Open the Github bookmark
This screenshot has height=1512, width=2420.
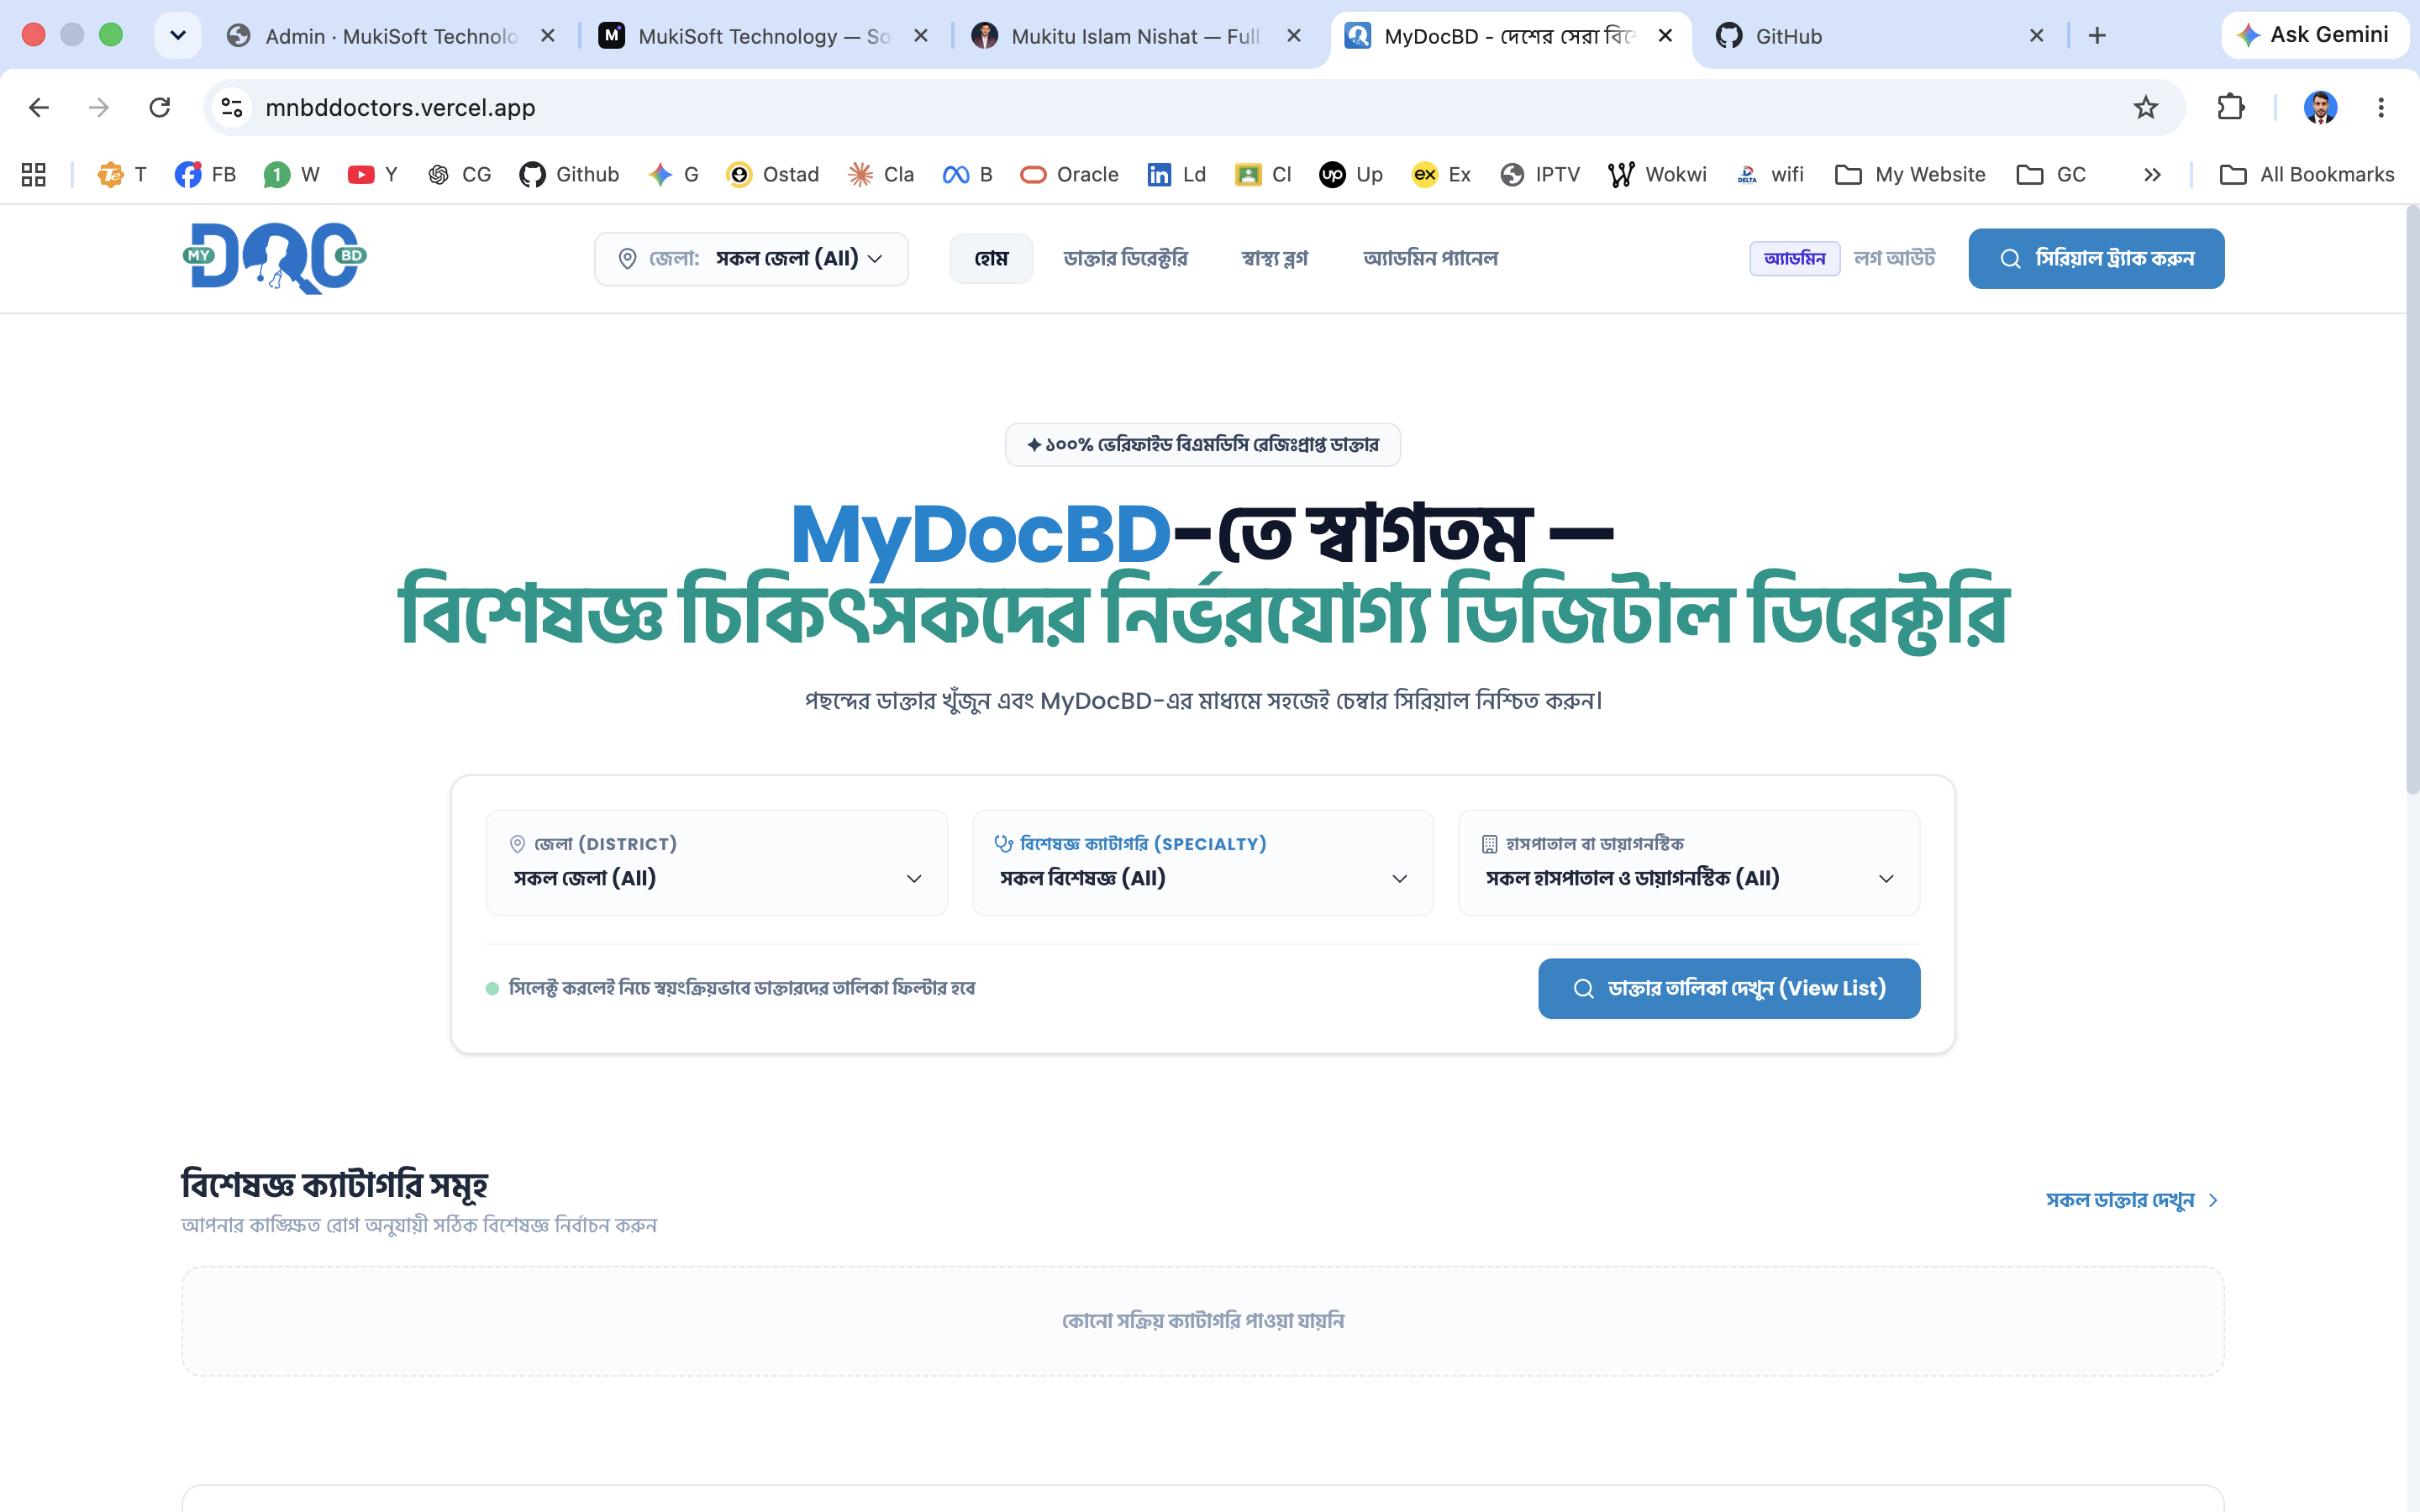570,174
